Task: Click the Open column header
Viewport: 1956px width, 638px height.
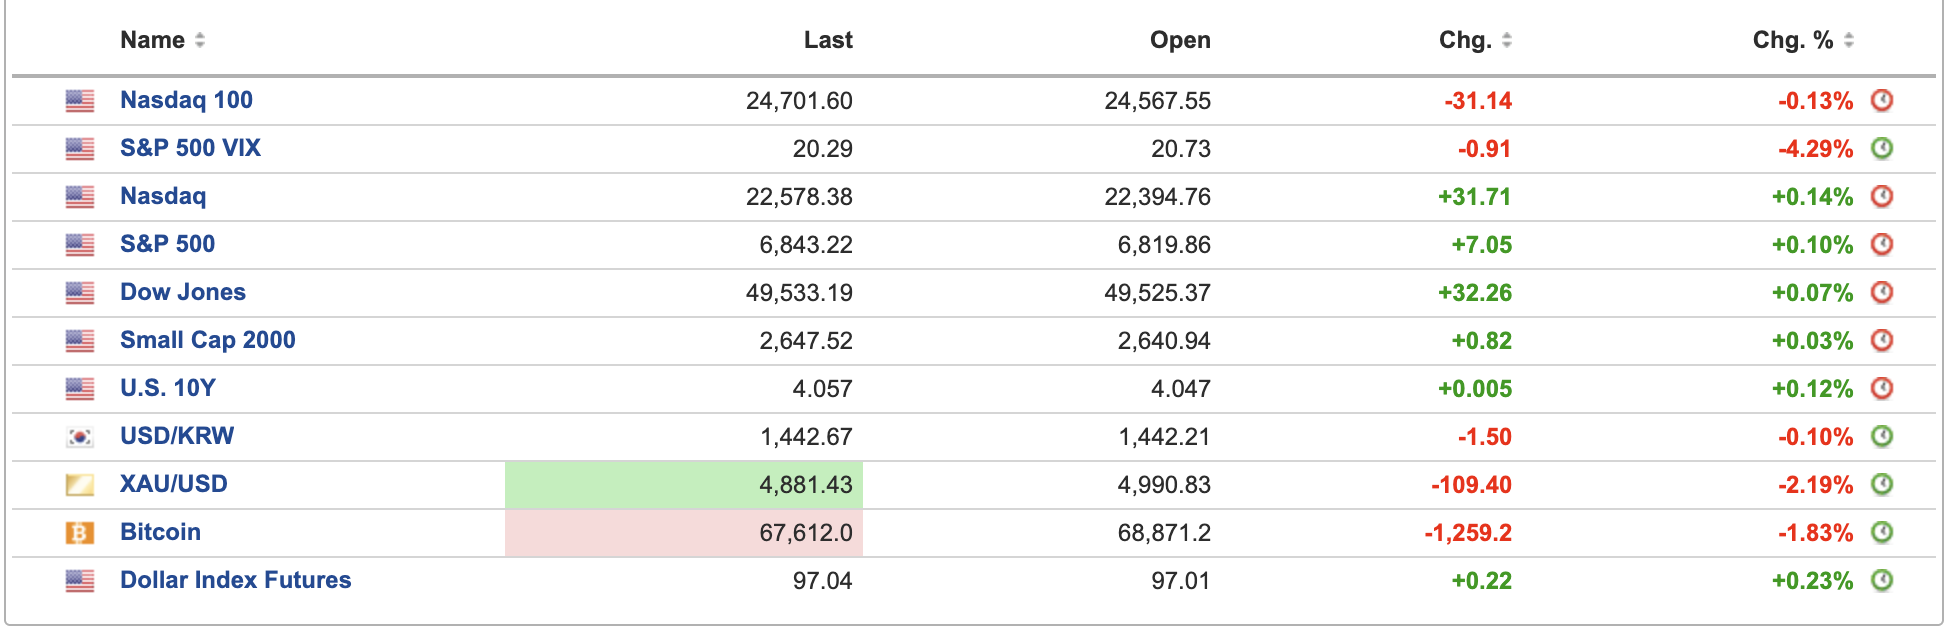Action: (1180, 40)
